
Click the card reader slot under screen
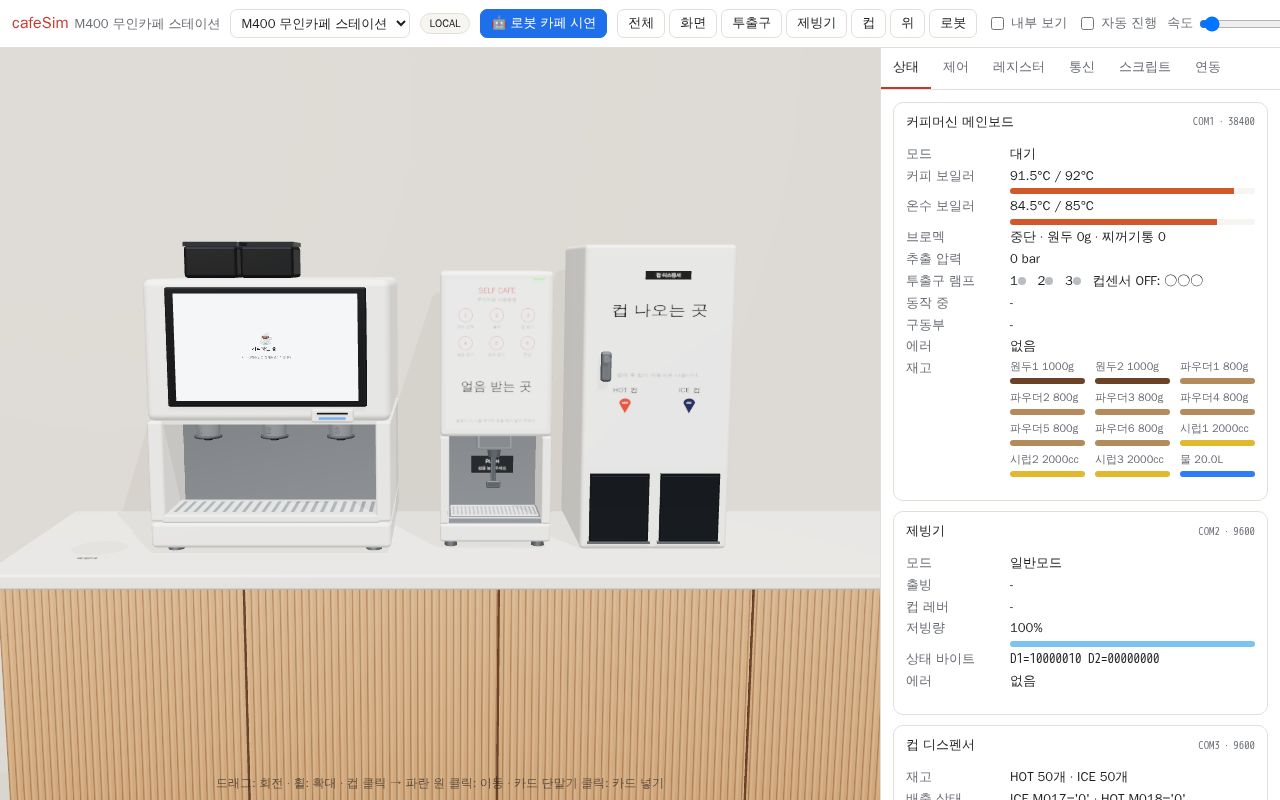pyautogui.click(x=332, y=415)
